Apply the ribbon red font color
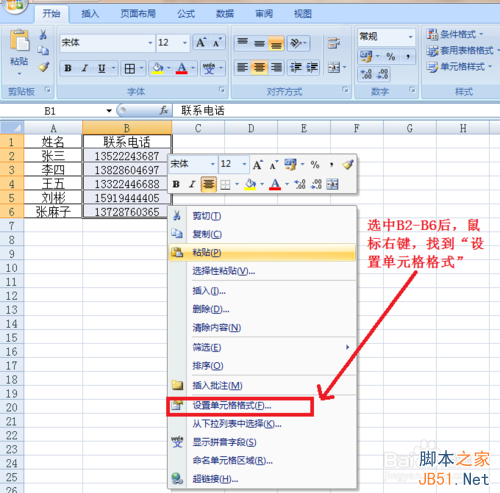 point(182,68)
